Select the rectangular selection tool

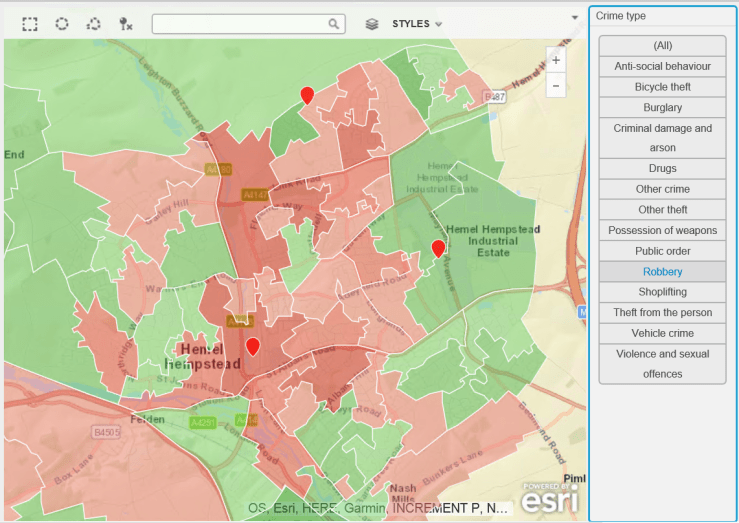[x=30, y=24]
